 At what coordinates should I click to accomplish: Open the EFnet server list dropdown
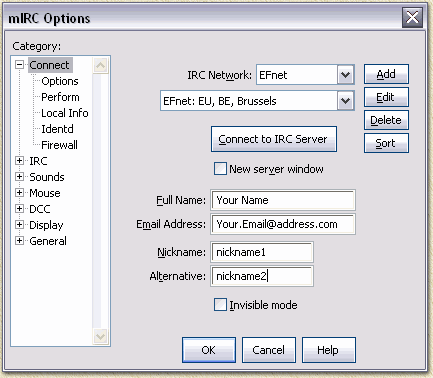coord(345,101)
